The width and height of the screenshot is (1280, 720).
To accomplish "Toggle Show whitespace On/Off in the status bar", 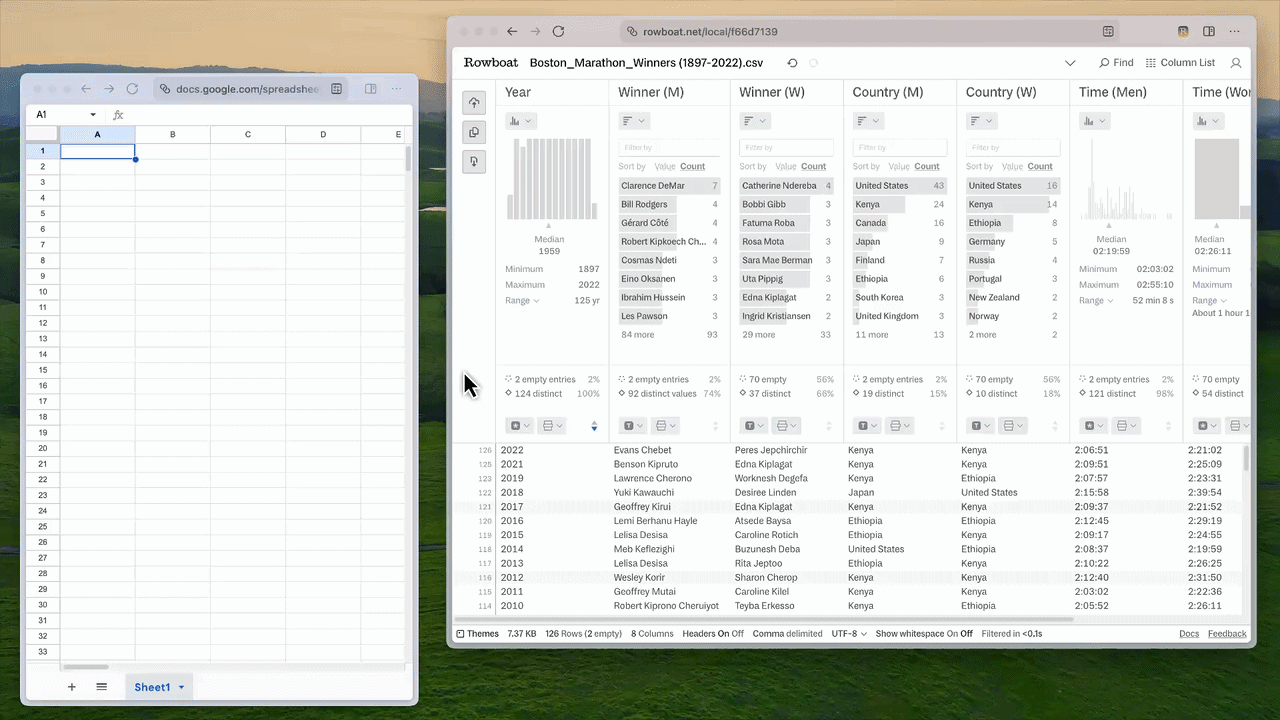I will click(924, 634).
